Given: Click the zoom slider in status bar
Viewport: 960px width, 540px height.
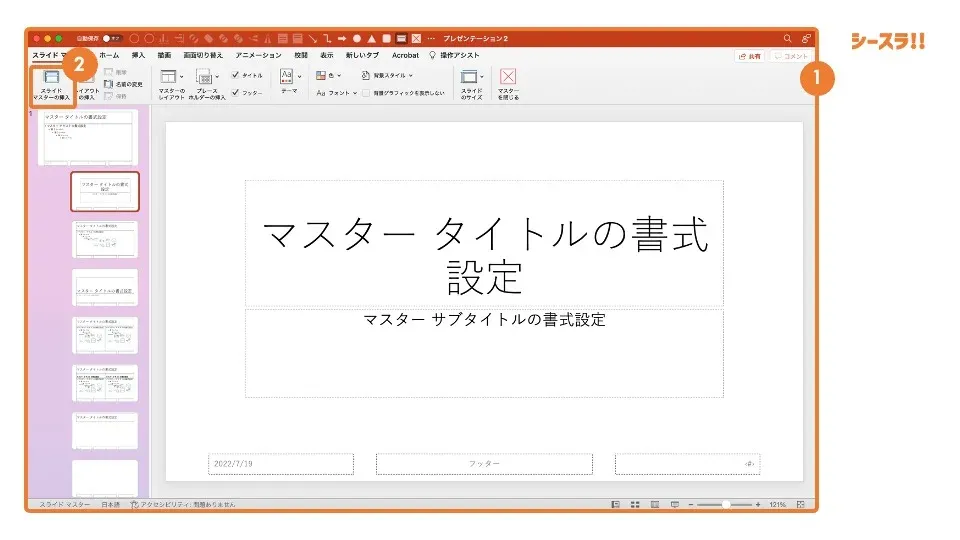Looking at the screenshot, I should [725, 505].
